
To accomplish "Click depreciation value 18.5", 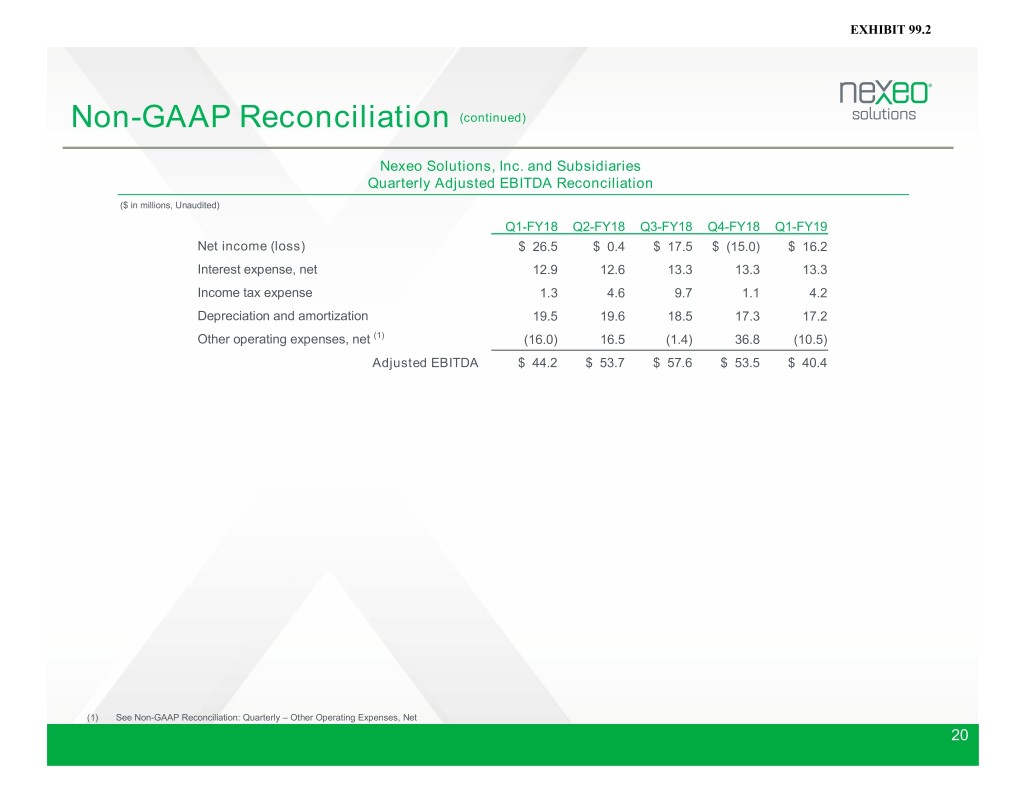I will coord(680,316).
